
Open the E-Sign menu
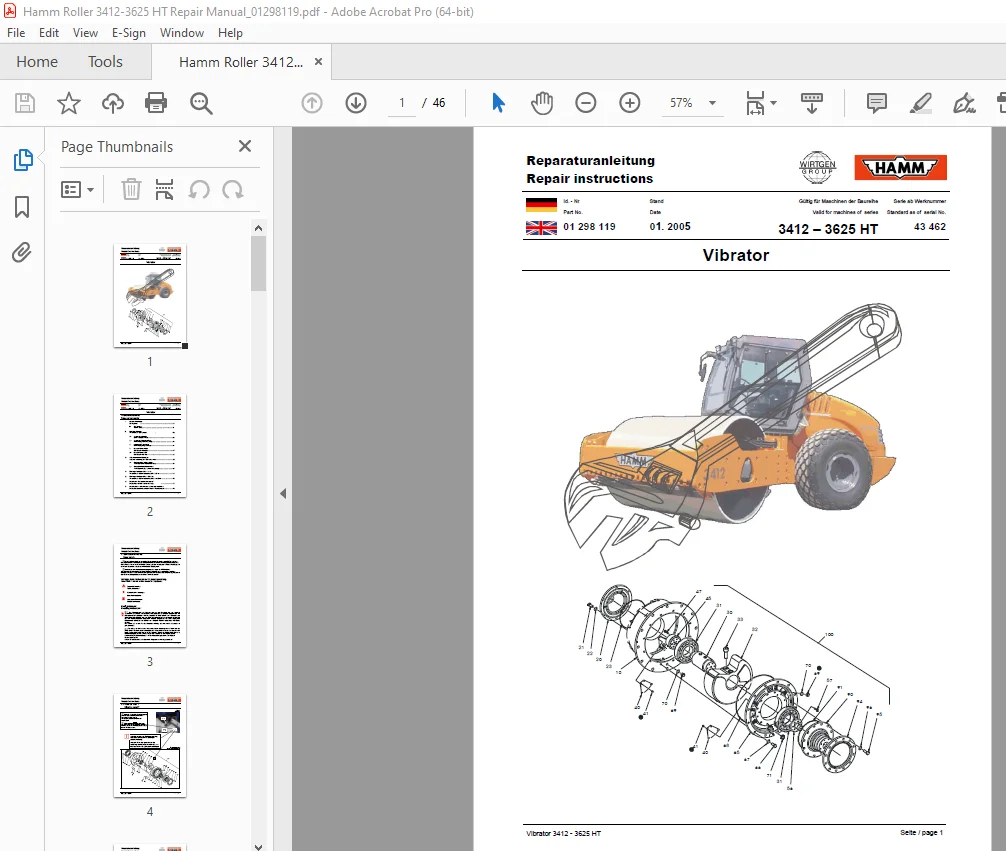click(128, 33)
